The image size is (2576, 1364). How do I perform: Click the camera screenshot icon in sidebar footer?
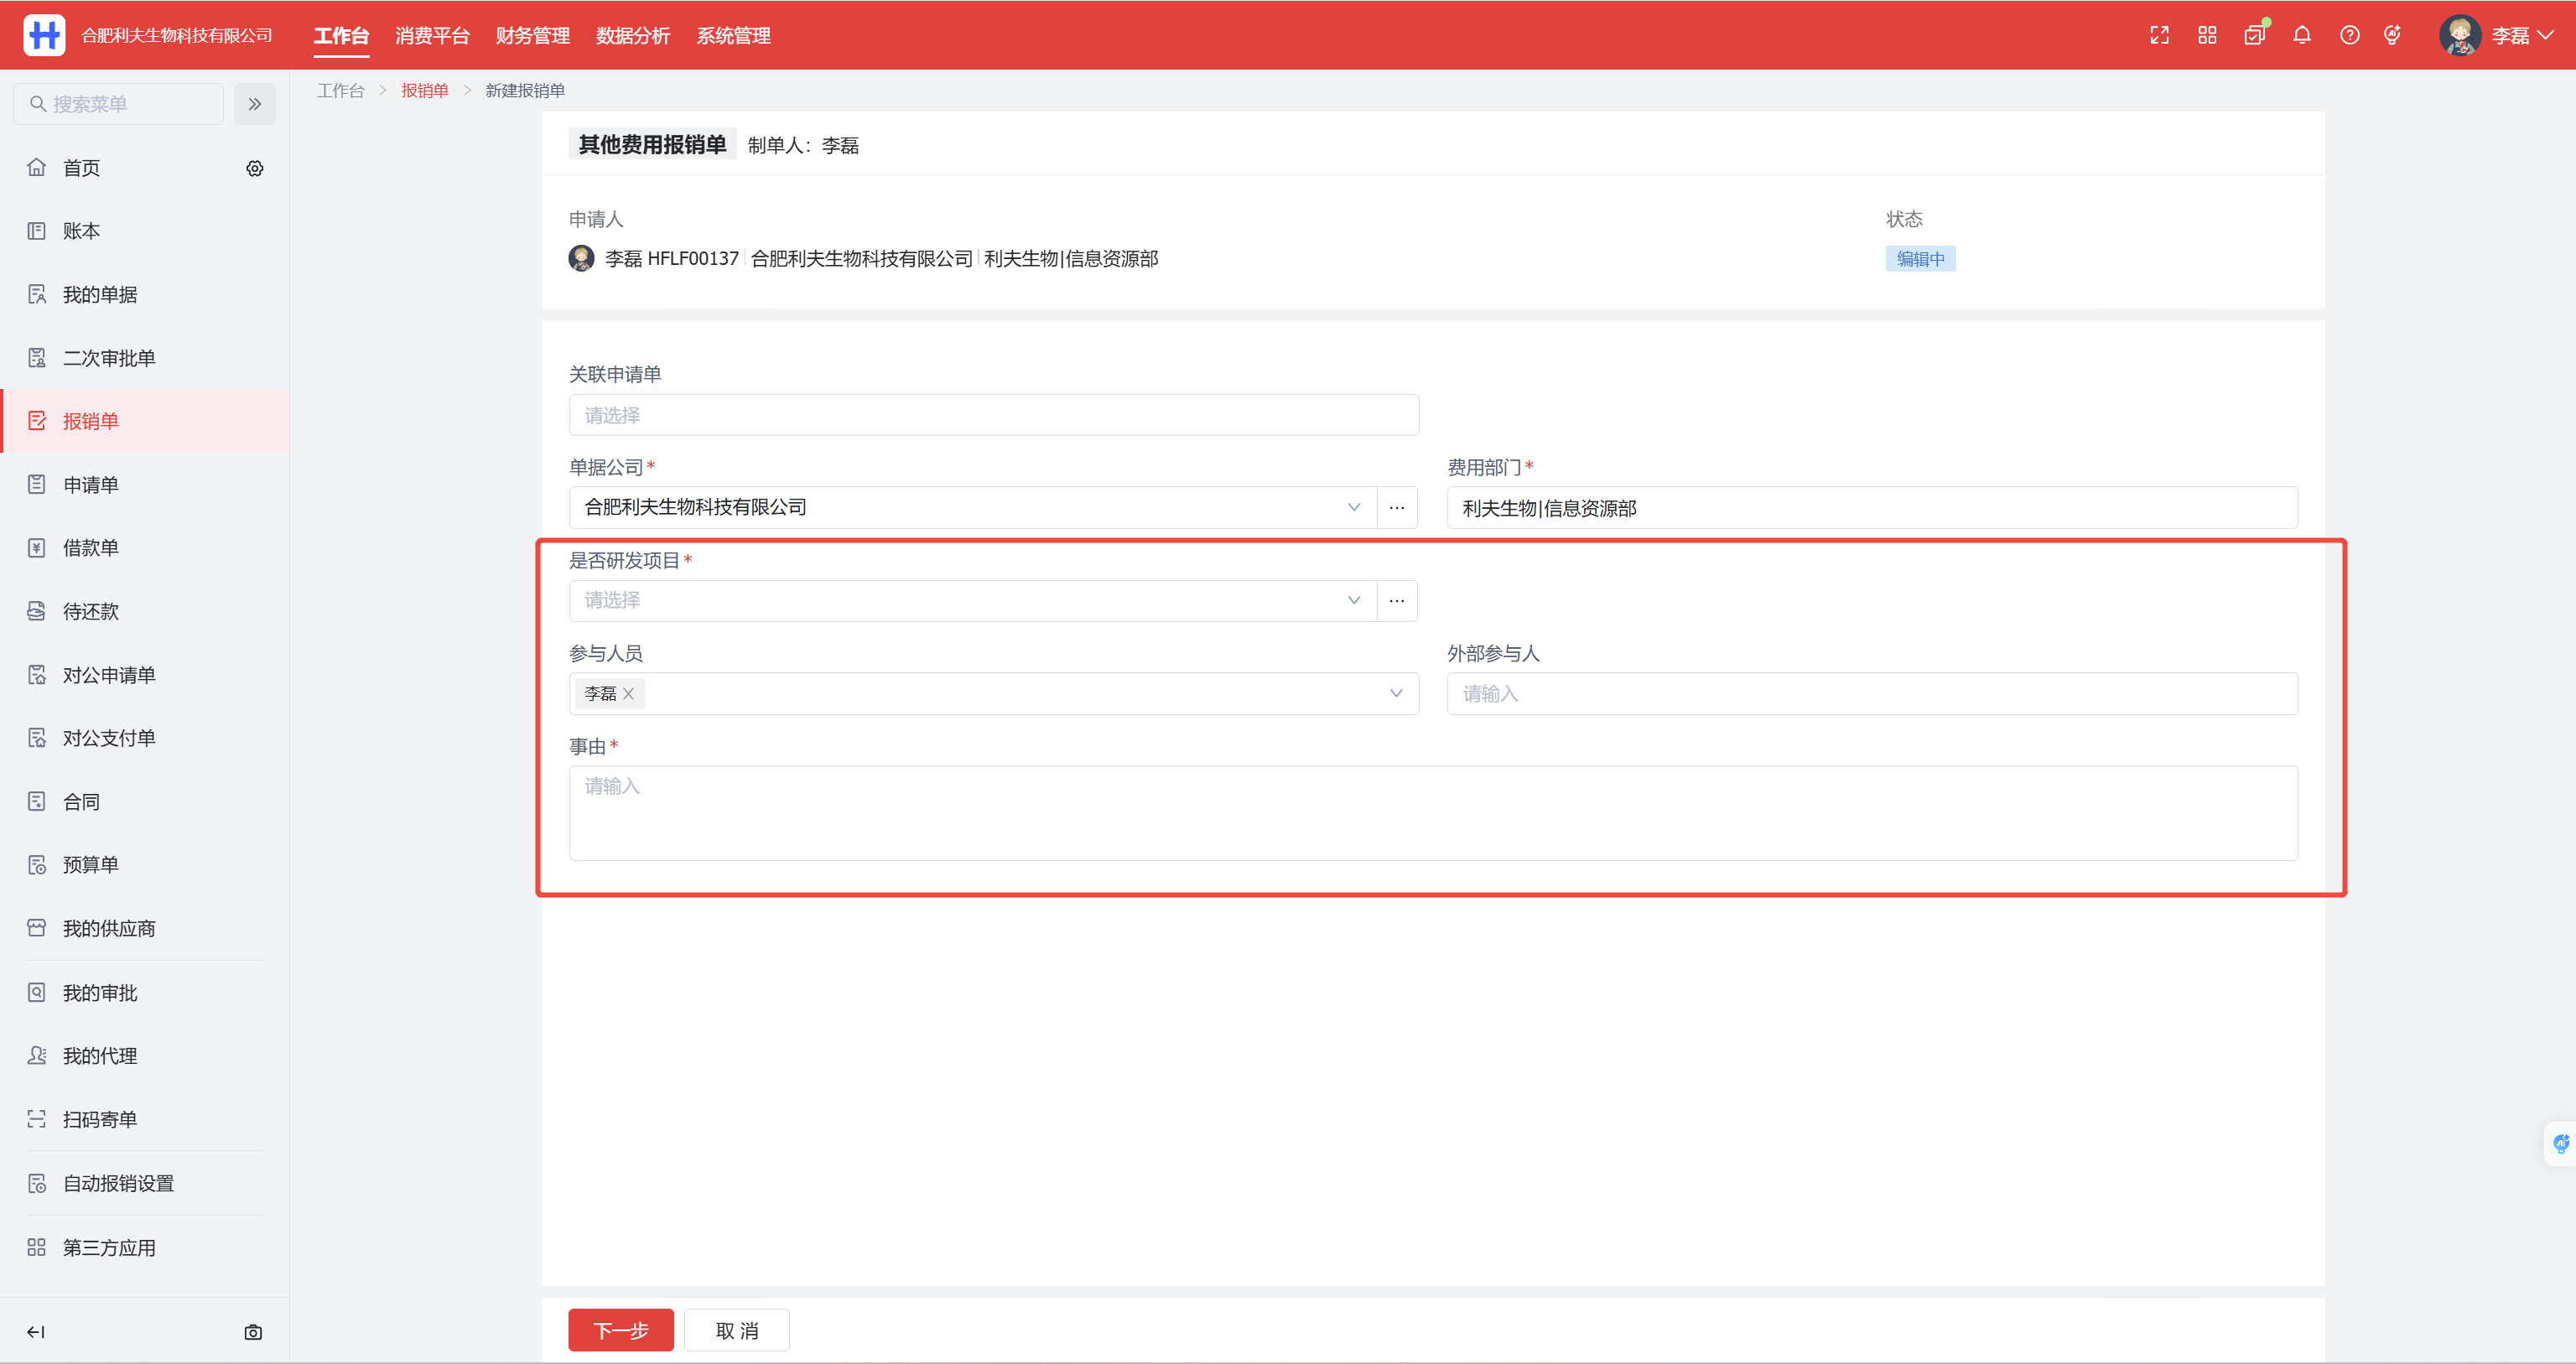click(x=253, y=1332)
